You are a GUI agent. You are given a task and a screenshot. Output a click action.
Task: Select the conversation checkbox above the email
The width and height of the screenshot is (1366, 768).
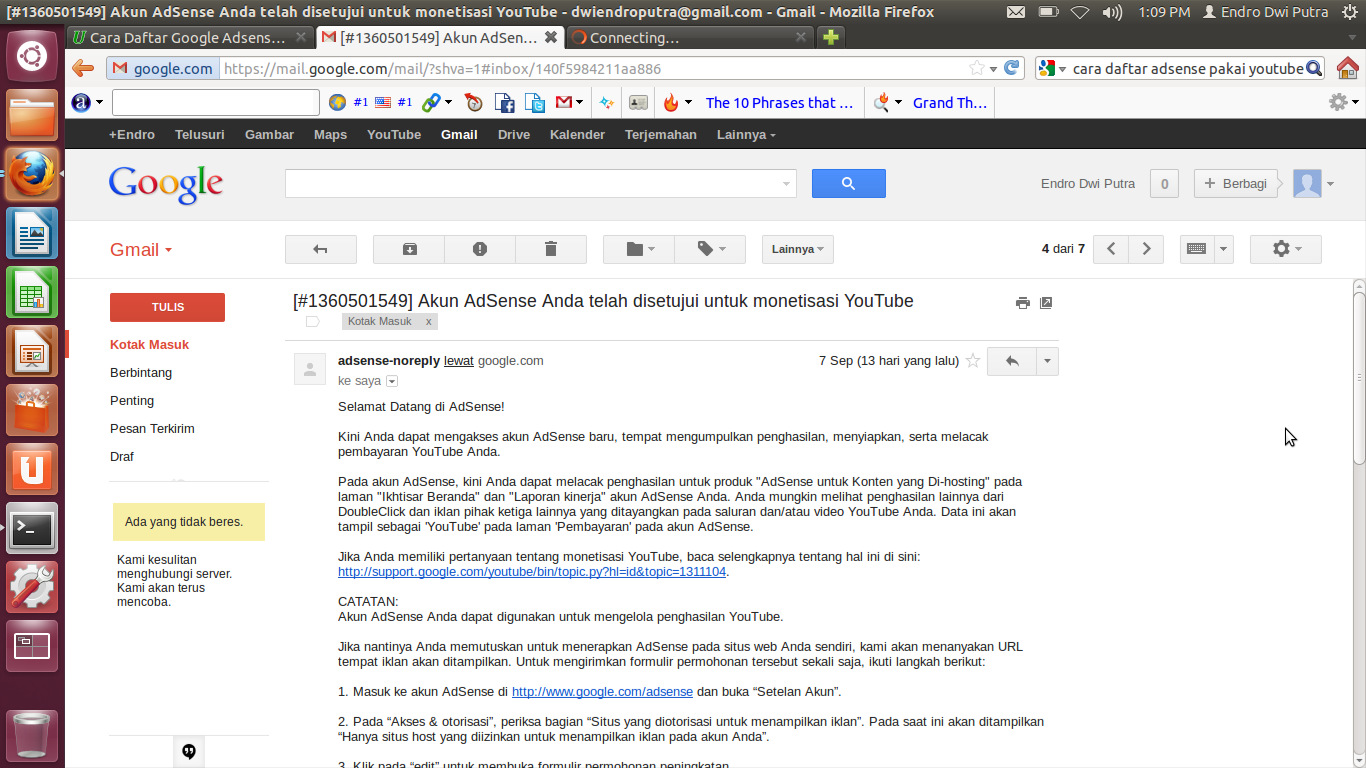point(313,321)
